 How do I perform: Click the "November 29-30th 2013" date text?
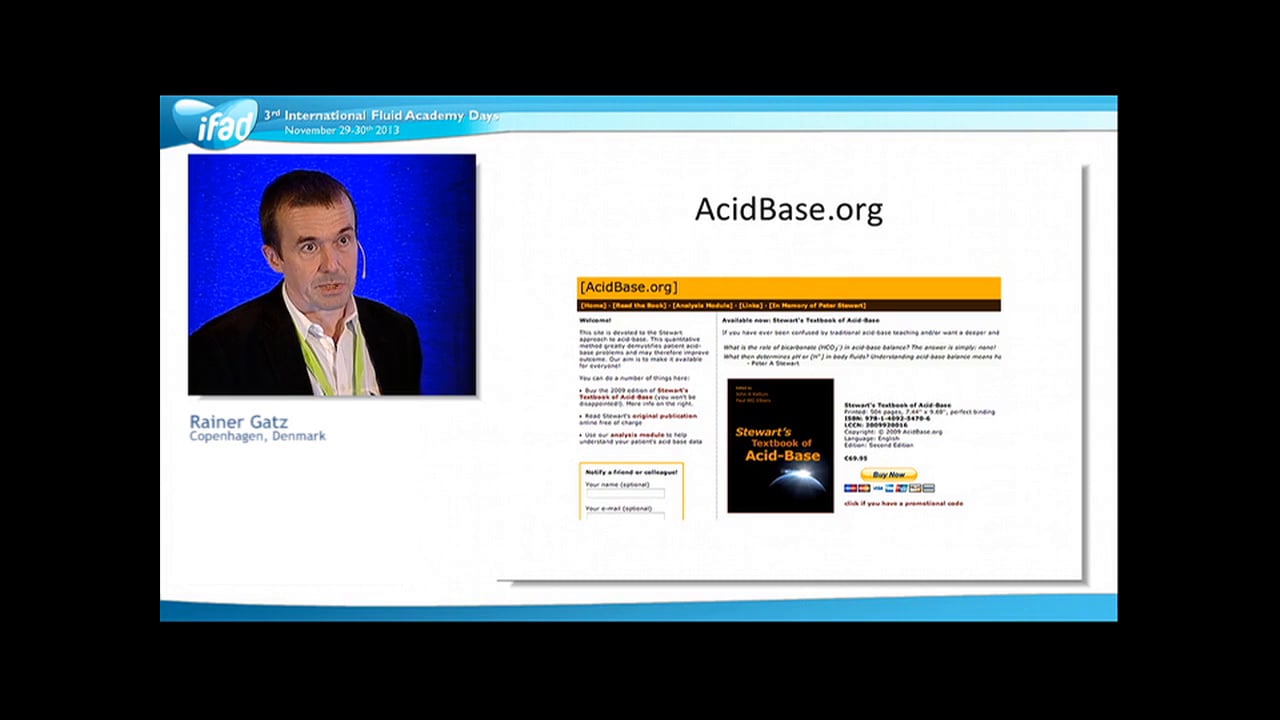(x=342, y=131)
